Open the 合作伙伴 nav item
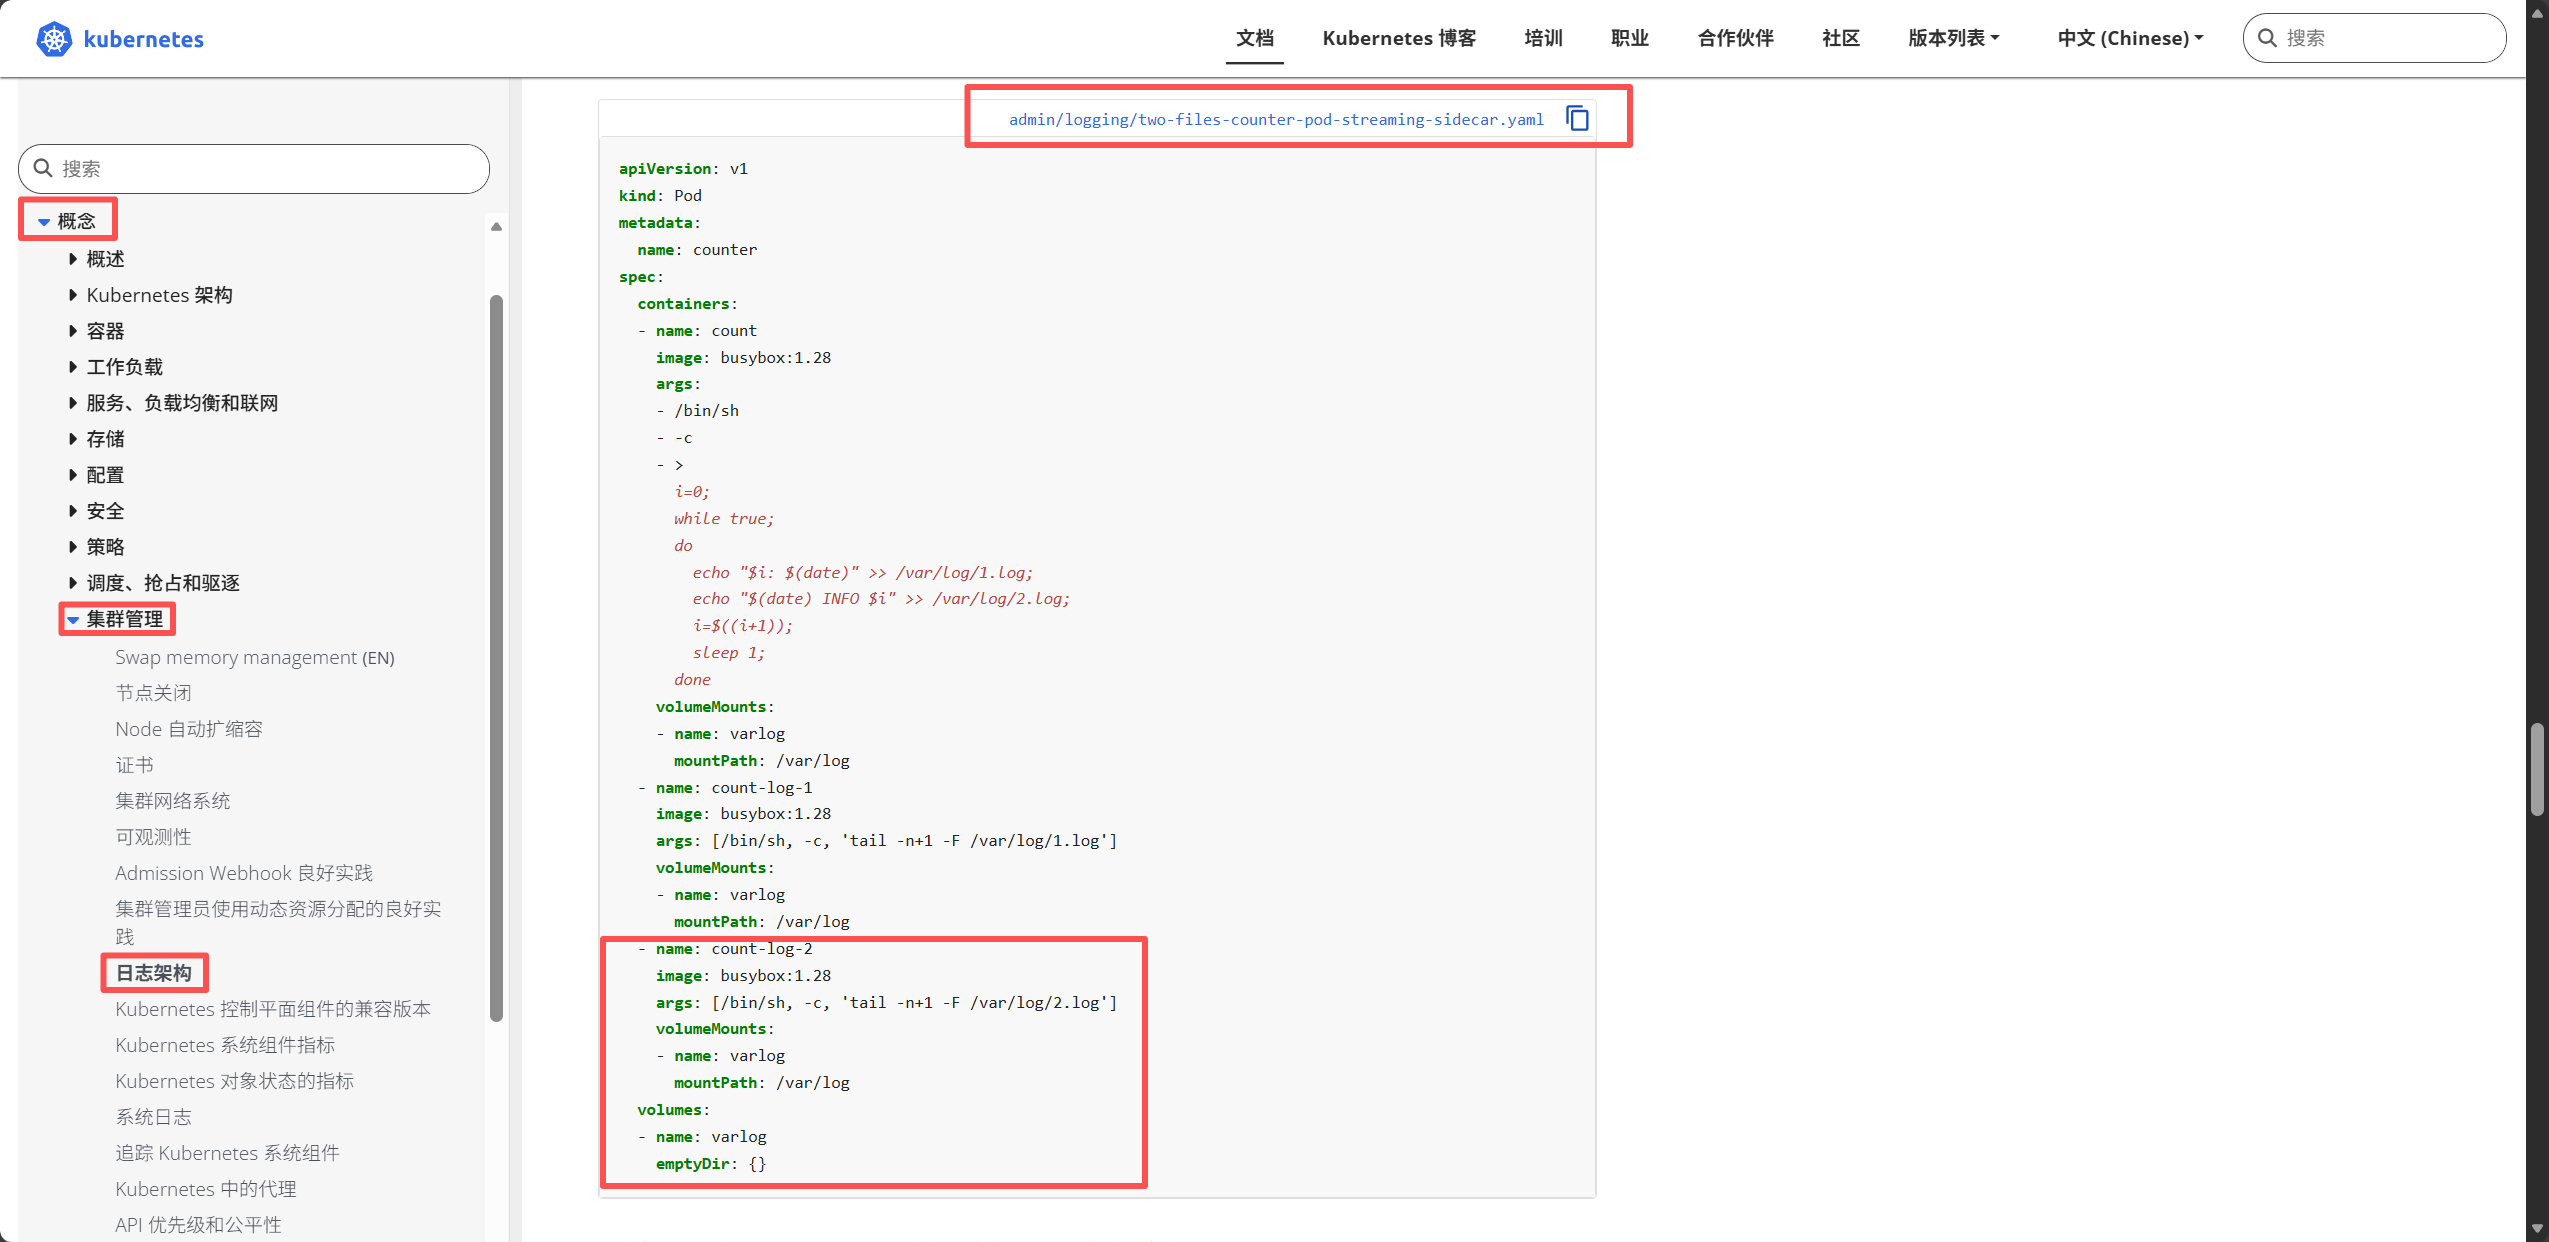 pos(1736,38)
